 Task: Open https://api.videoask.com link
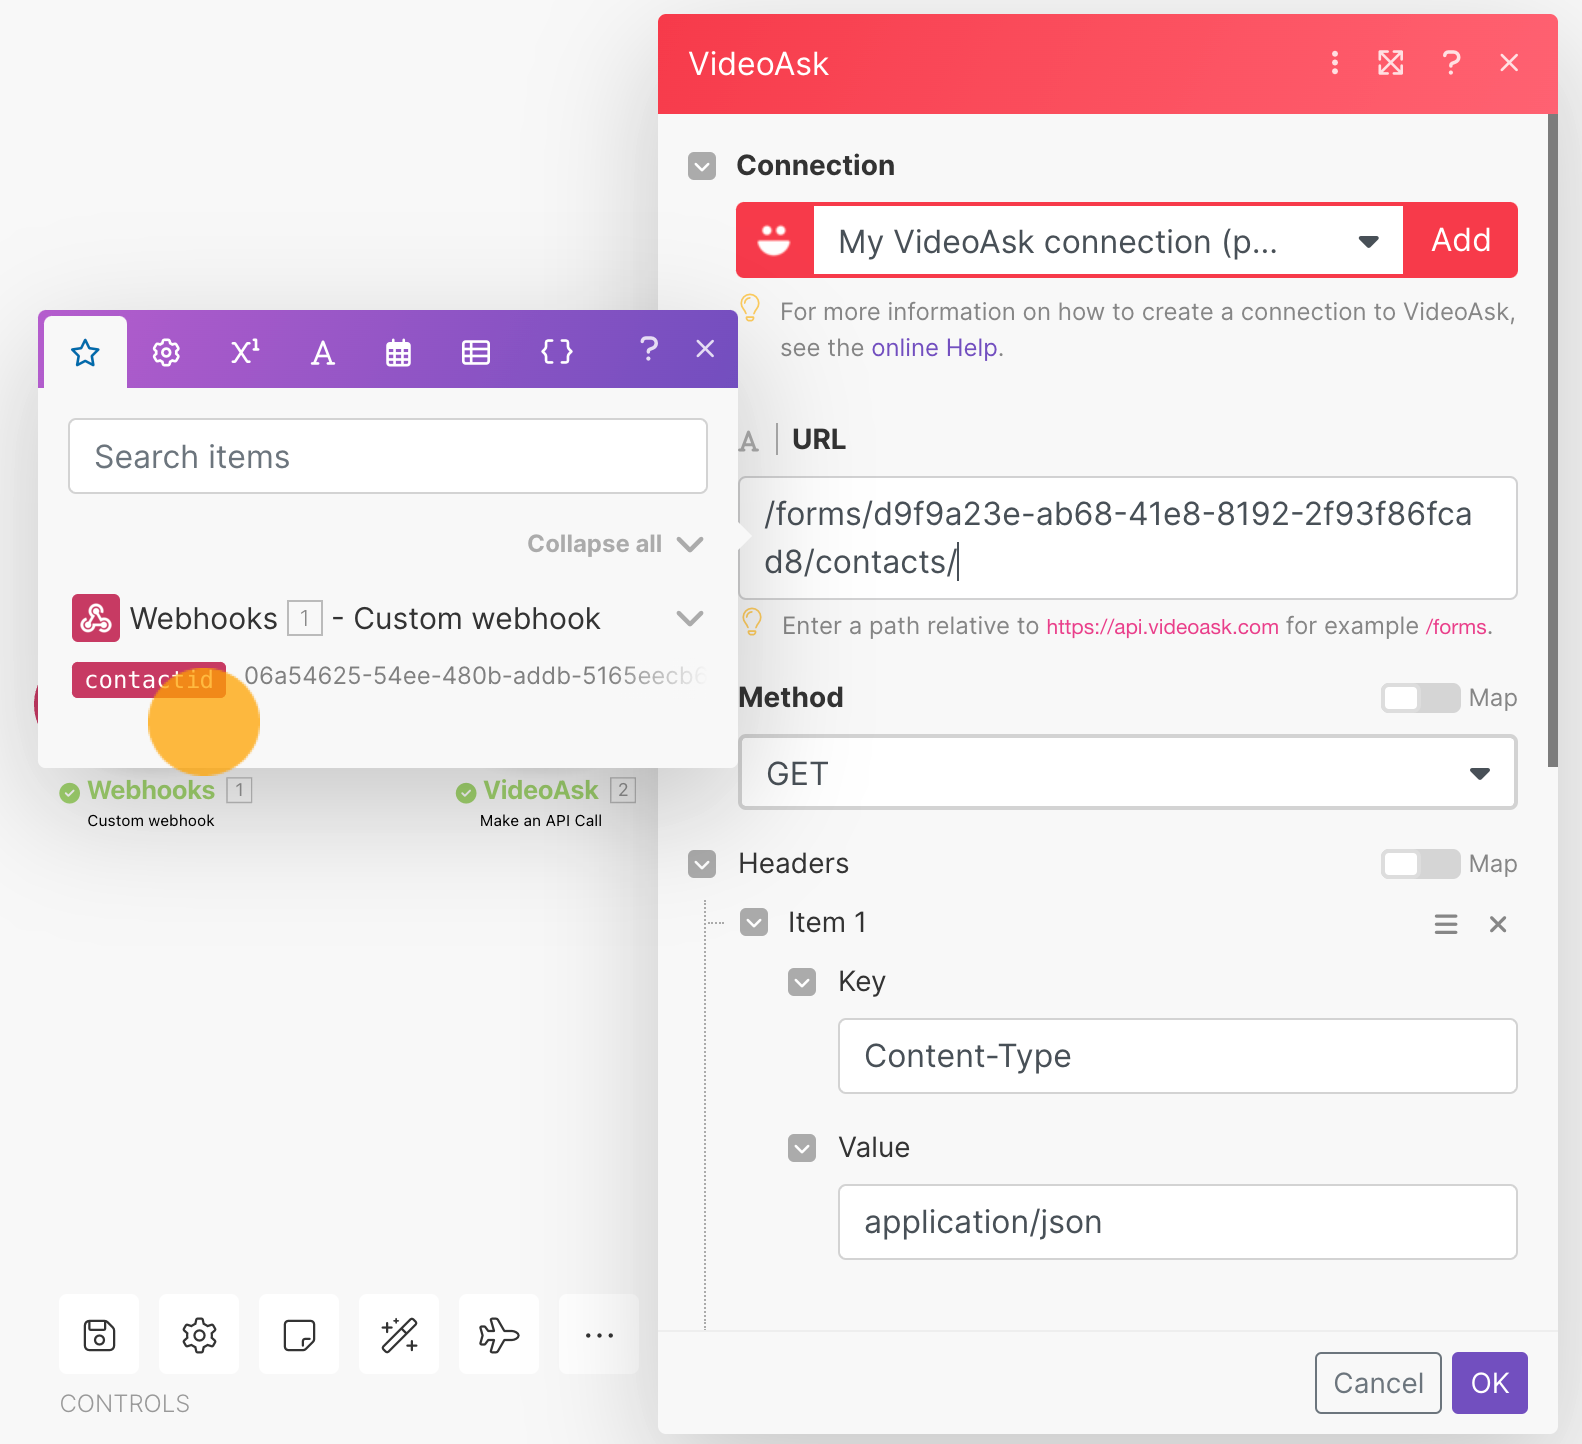(x=1162, y=627)
